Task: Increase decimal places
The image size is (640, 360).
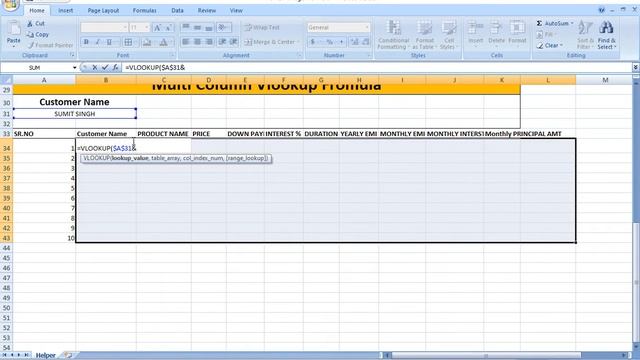Action: 354,42
